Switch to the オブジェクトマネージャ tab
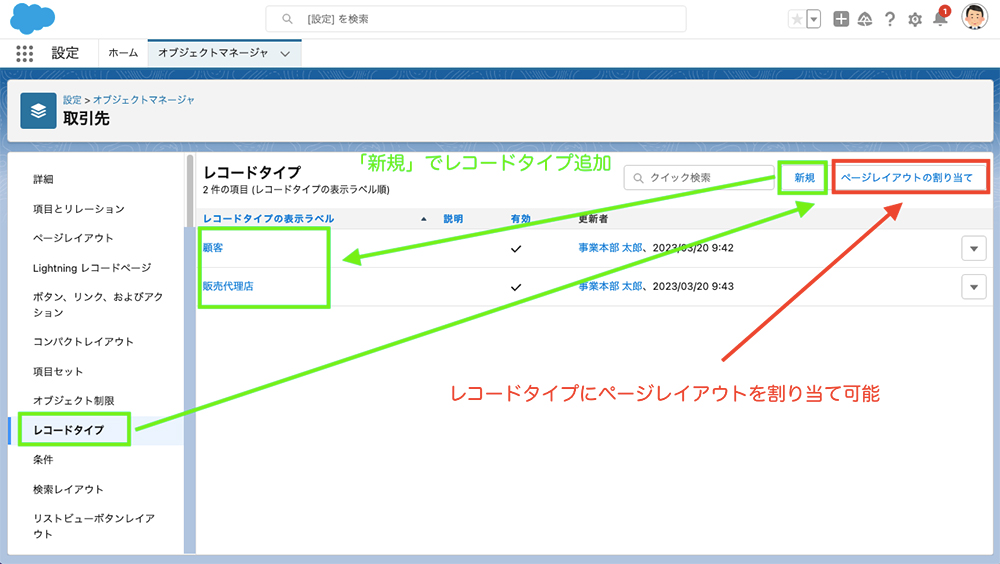The width and height of the screenshot is (1000, 564). pyautogui.click(x=213, y=53)
